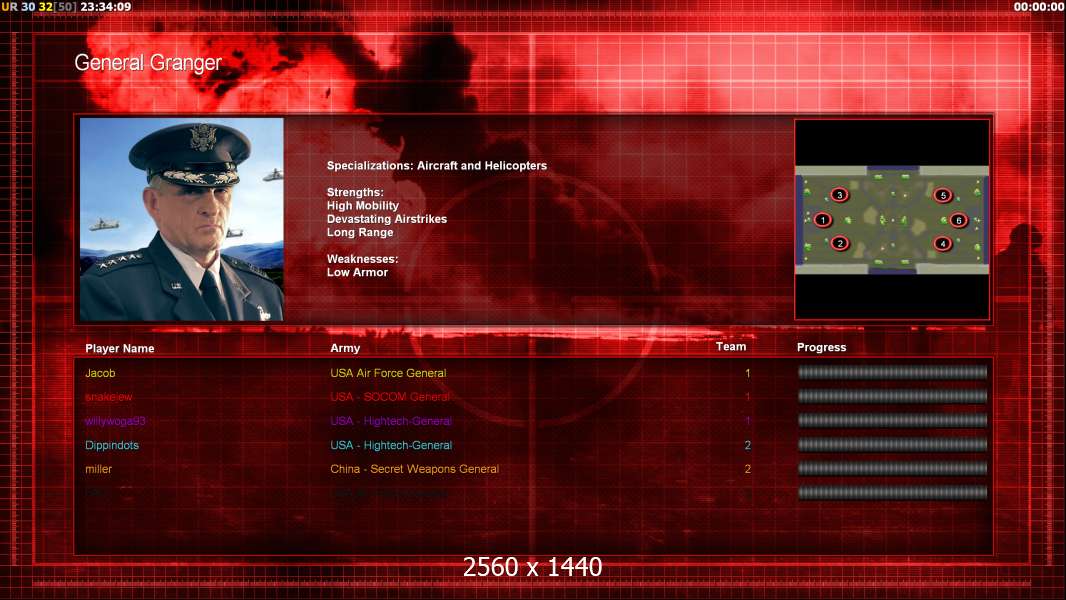The height and width of the screenshot is (600, 1066).
Task: Click willywoga93's loading progress bar
Action: pyautogui.click(x=892, y=421)
